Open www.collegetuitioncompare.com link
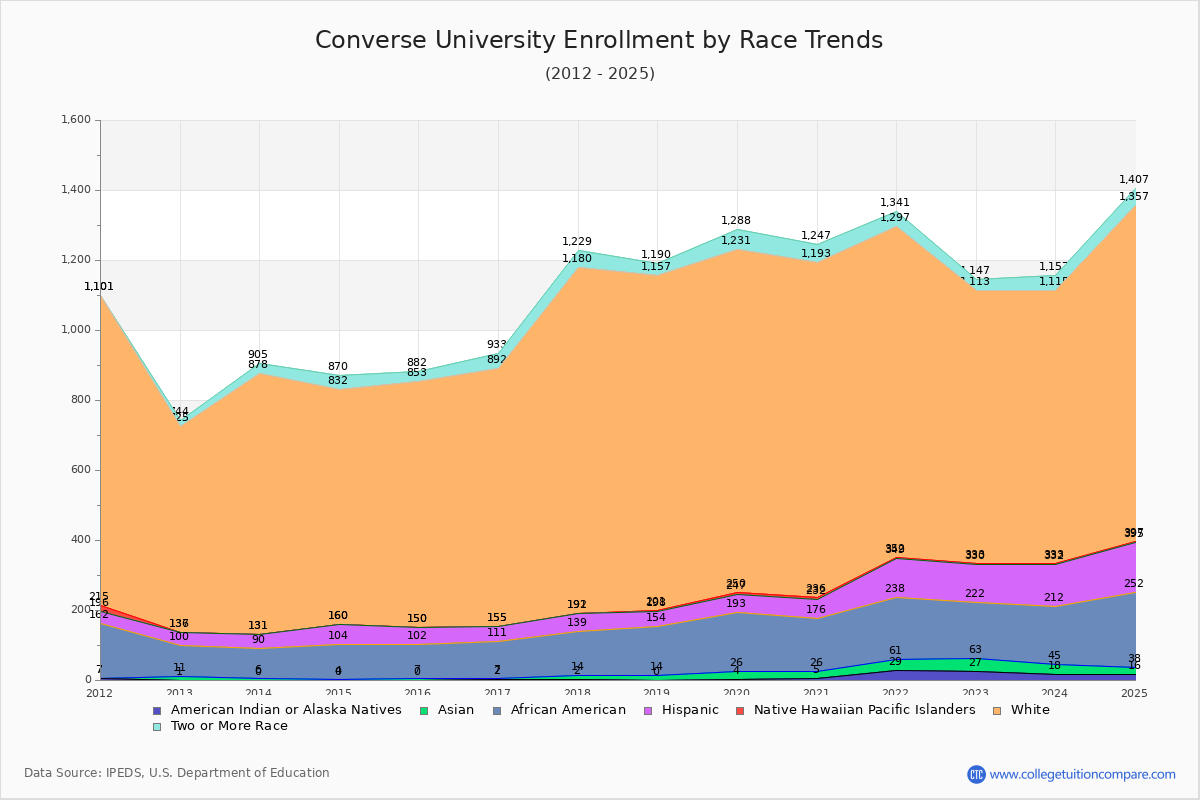This screenshot has height=800, width=1200. [1083, 774]
